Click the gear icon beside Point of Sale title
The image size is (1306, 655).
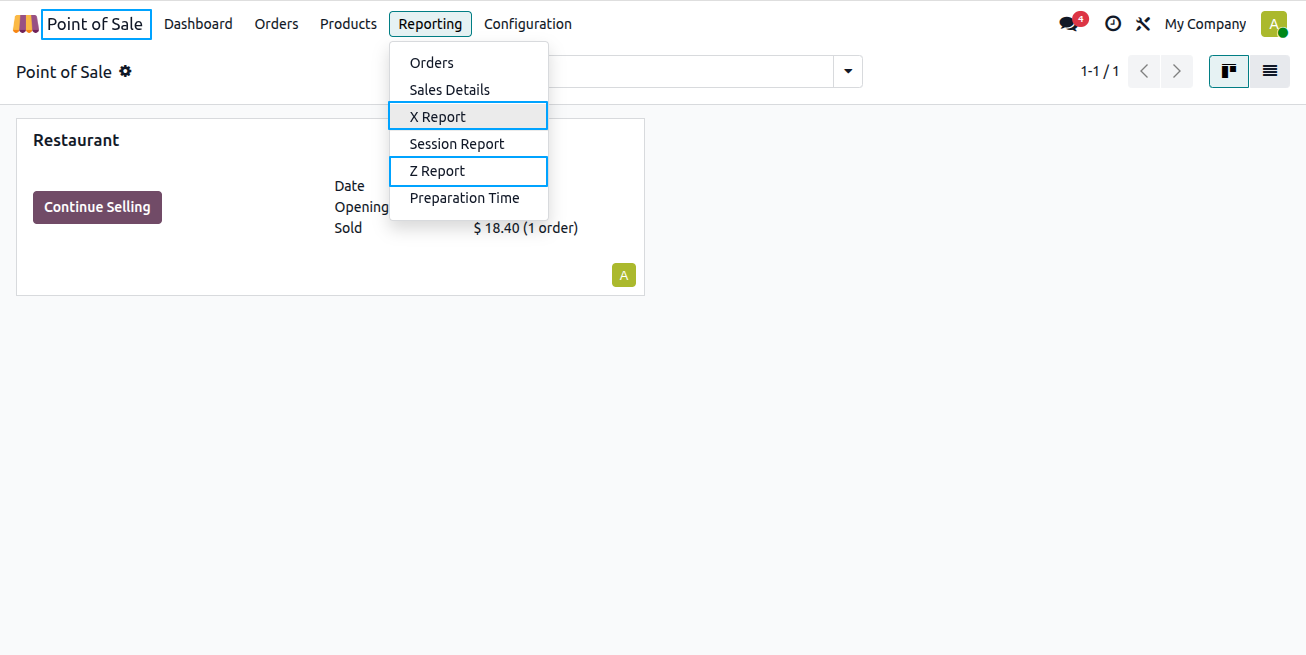click(x=125, y=71)
